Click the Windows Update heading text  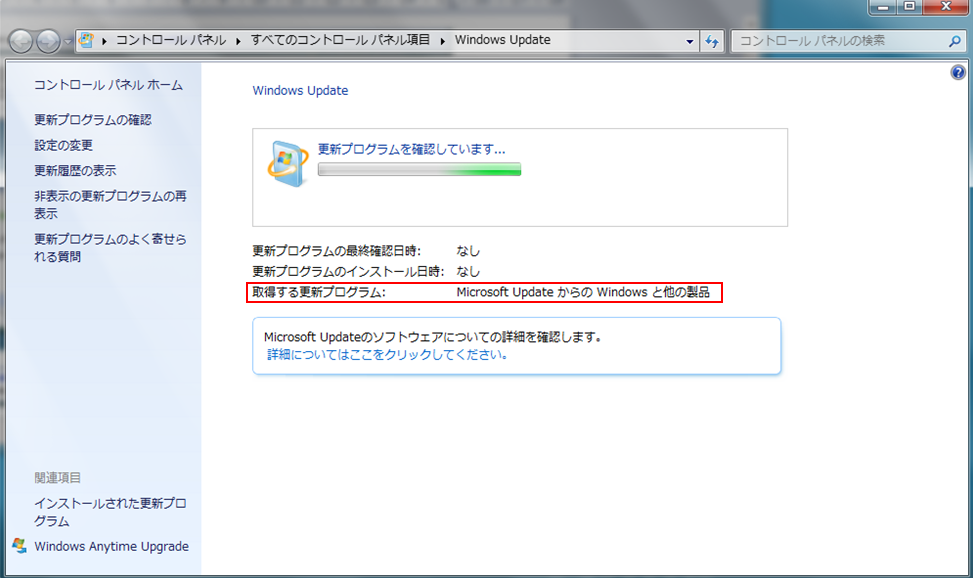(300, 91)
